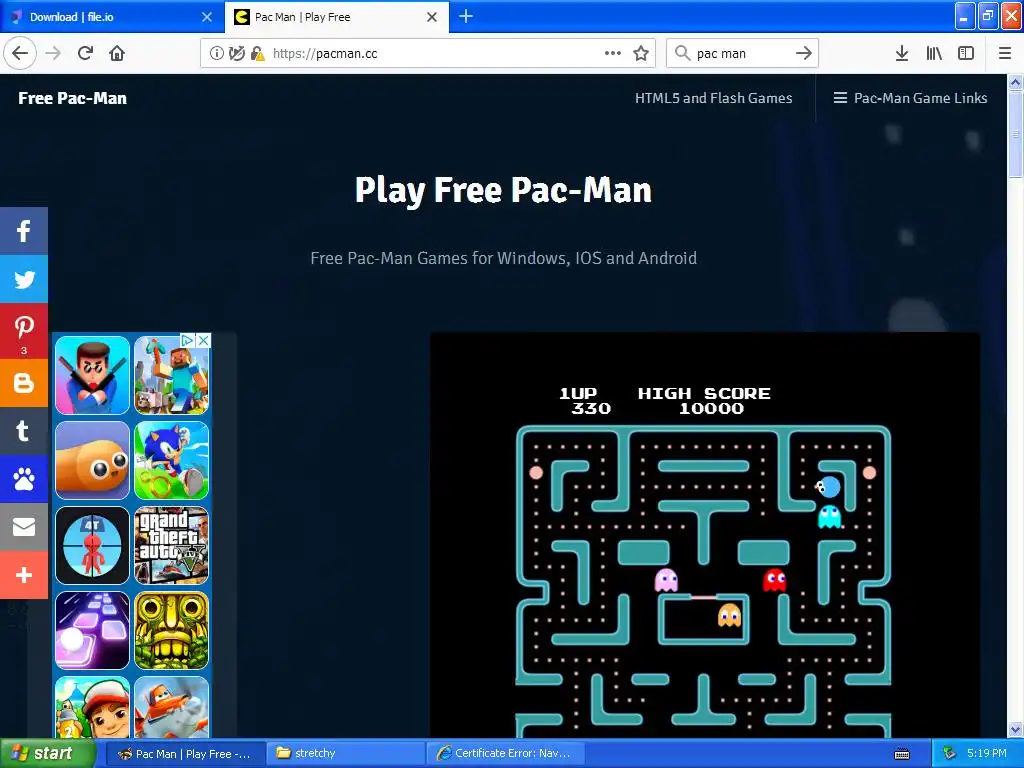This screenshot has height=768, width=1024.
Task: Click the red ghost in the game
Action: (775, 580)
